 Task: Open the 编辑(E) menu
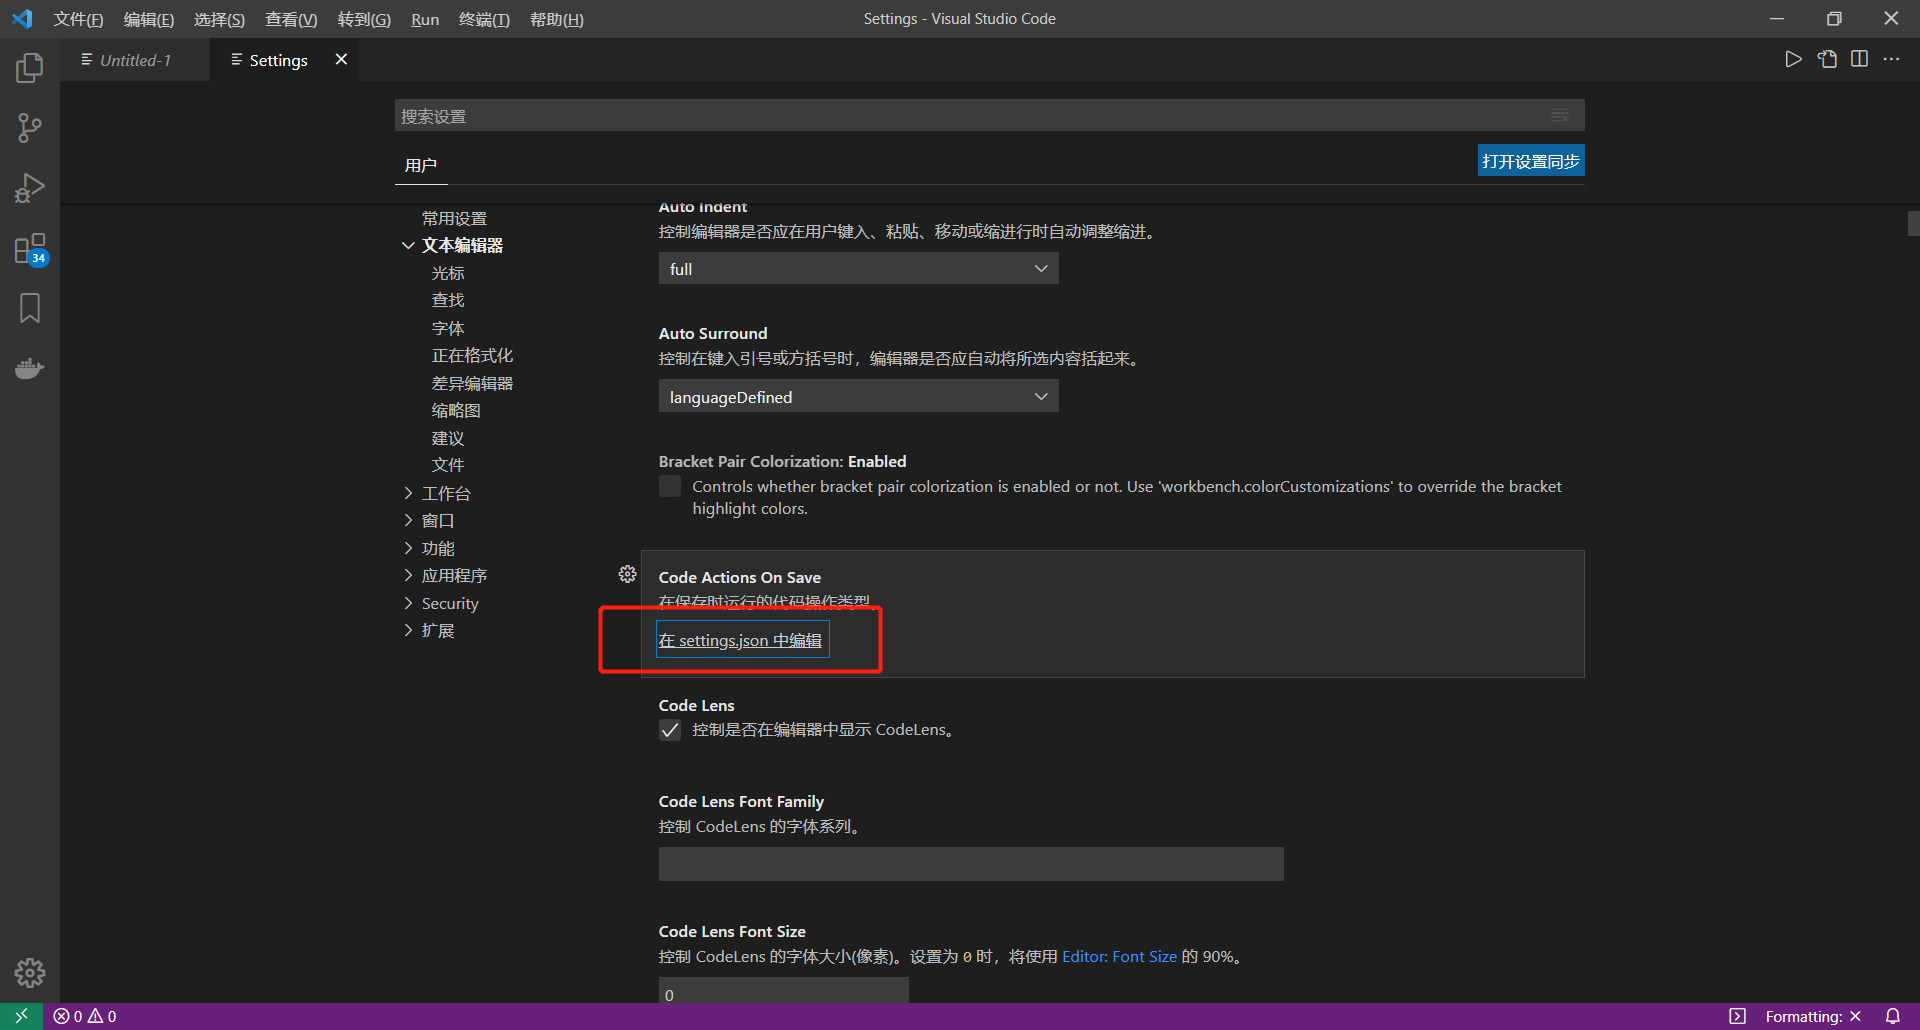click(149, 19)
